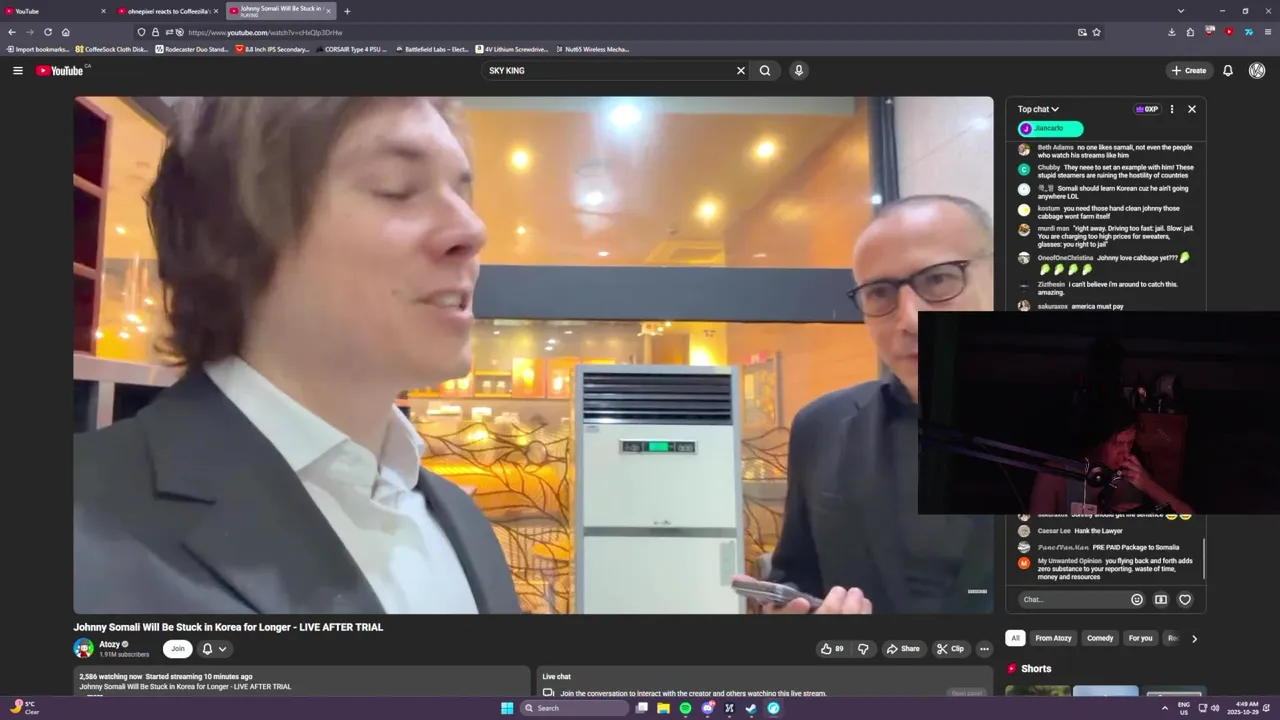Open Nut65 Wireless Mecha bookmark
Screen dimensions: 1280x720
coord(592,49)
